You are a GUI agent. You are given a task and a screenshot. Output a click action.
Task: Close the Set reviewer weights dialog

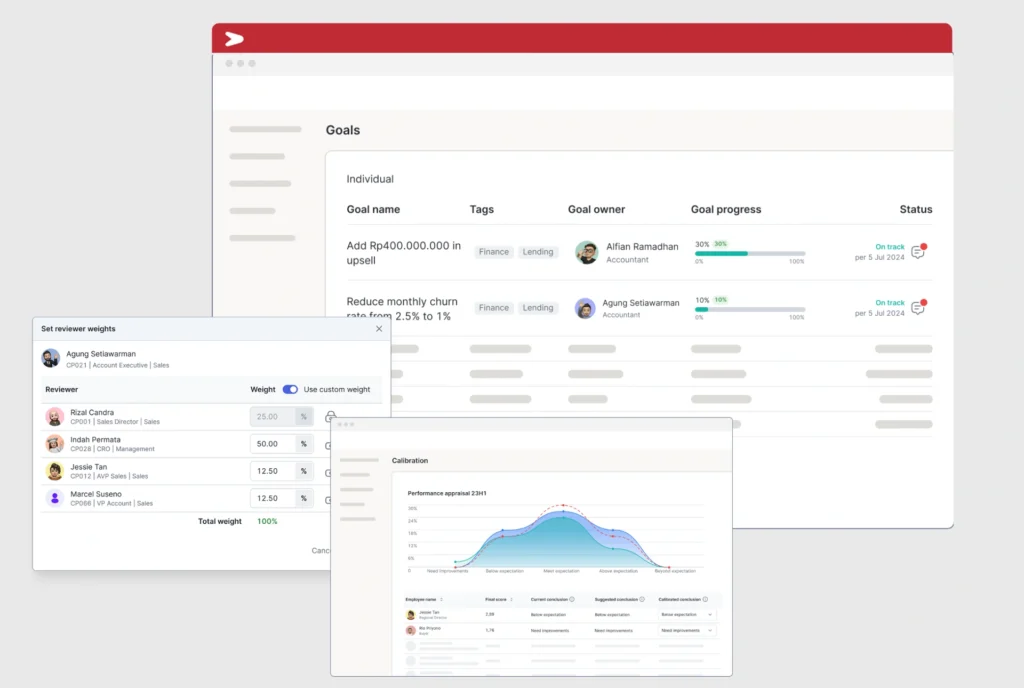379,328
